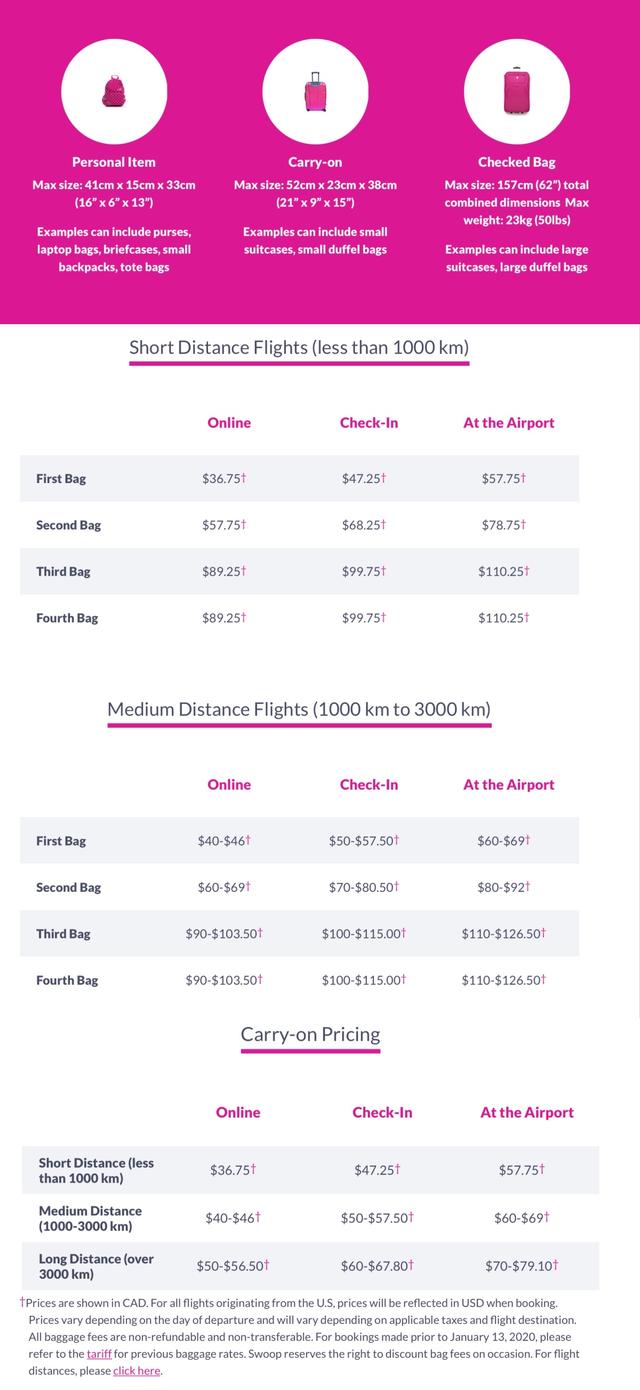Image resolution: width=640 pixels, height=1390 pixels.
Task: Click Fourth Bag row label in medium distance table
Action: click(x=67, y=981)
